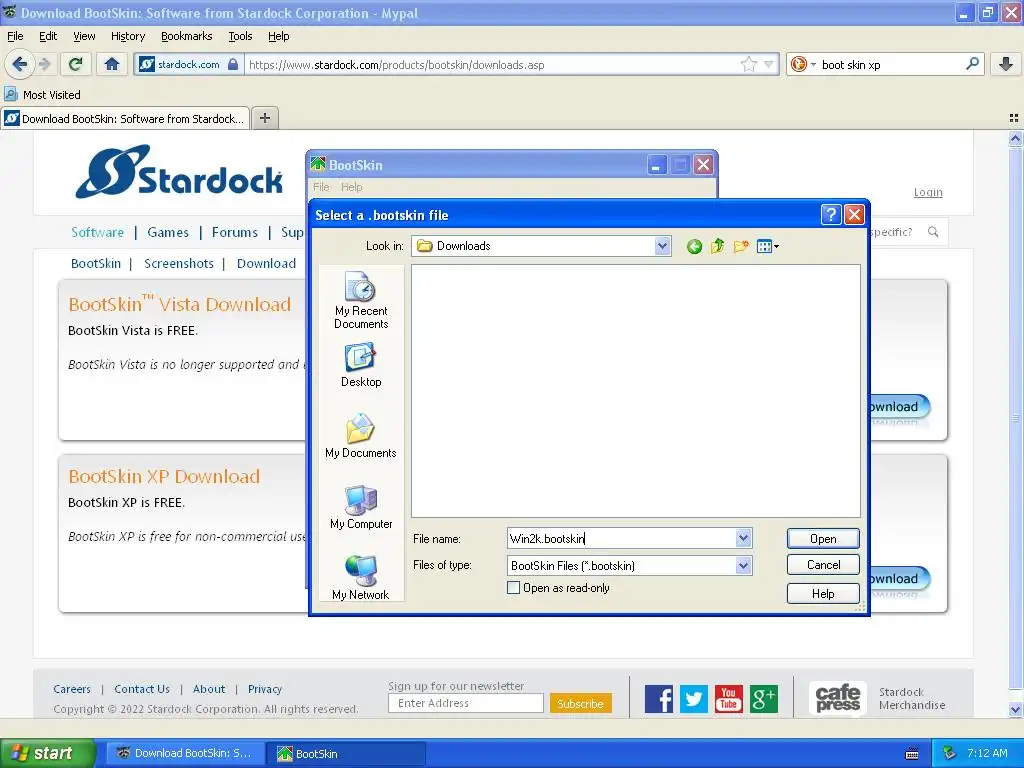The image size is (1024, 768).
Task: Open the Games link on Stardock
Action: pos(168,232)
